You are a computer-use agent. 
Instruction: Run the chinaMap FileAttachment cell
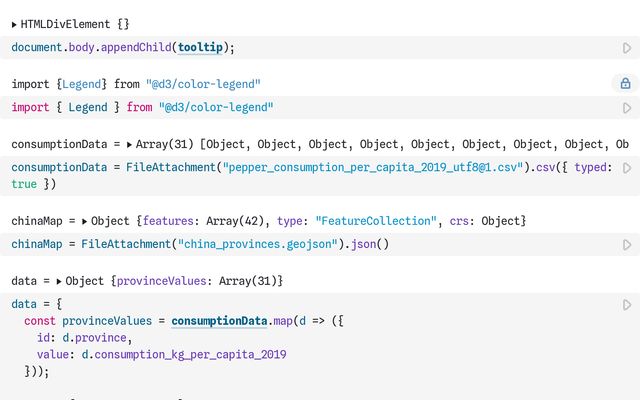627,245
